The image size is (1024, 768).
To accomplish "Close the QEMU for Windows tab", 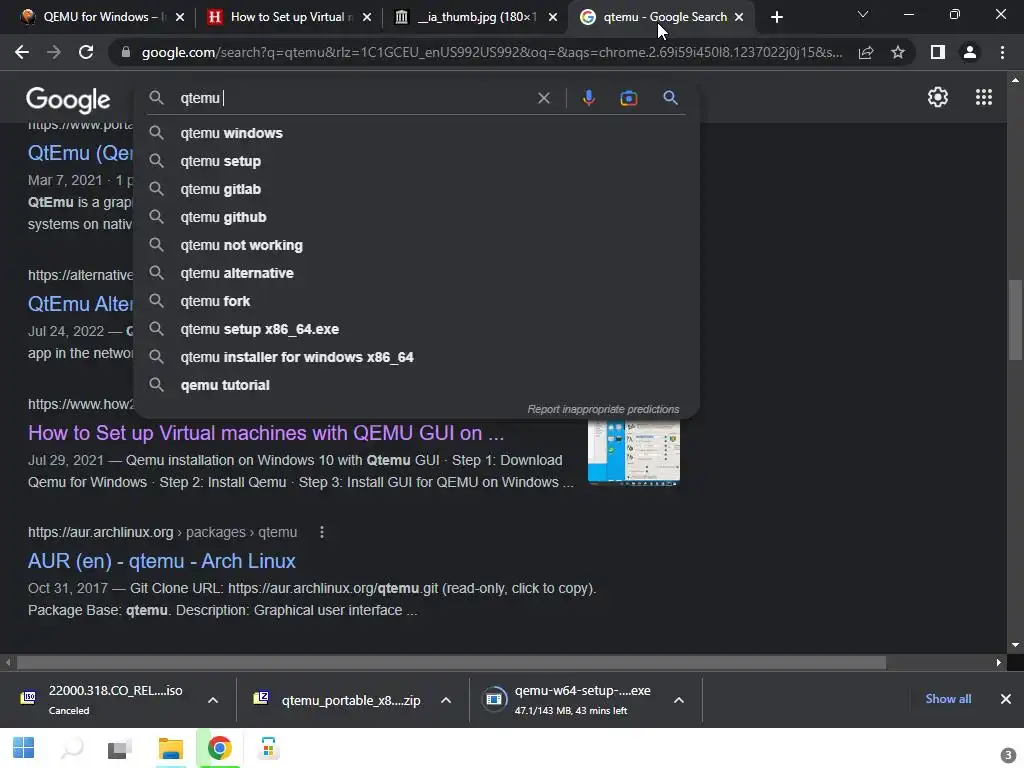I will 180,17.
